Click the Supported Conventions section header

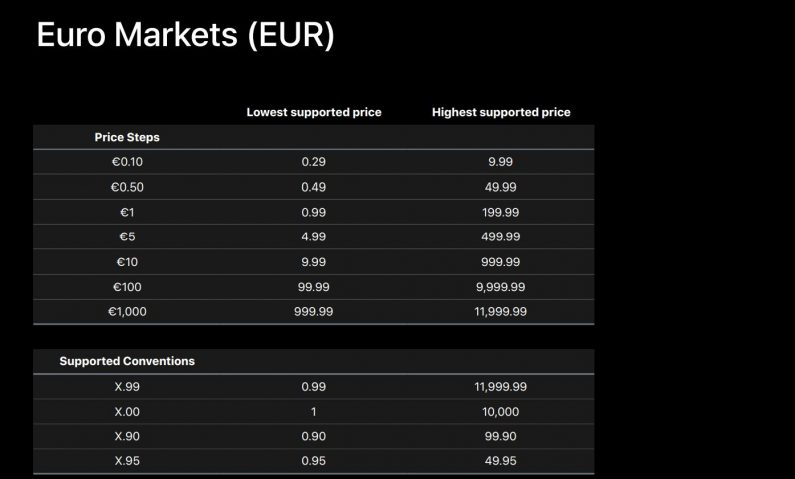pyautogui.click(x=127, y=361)
